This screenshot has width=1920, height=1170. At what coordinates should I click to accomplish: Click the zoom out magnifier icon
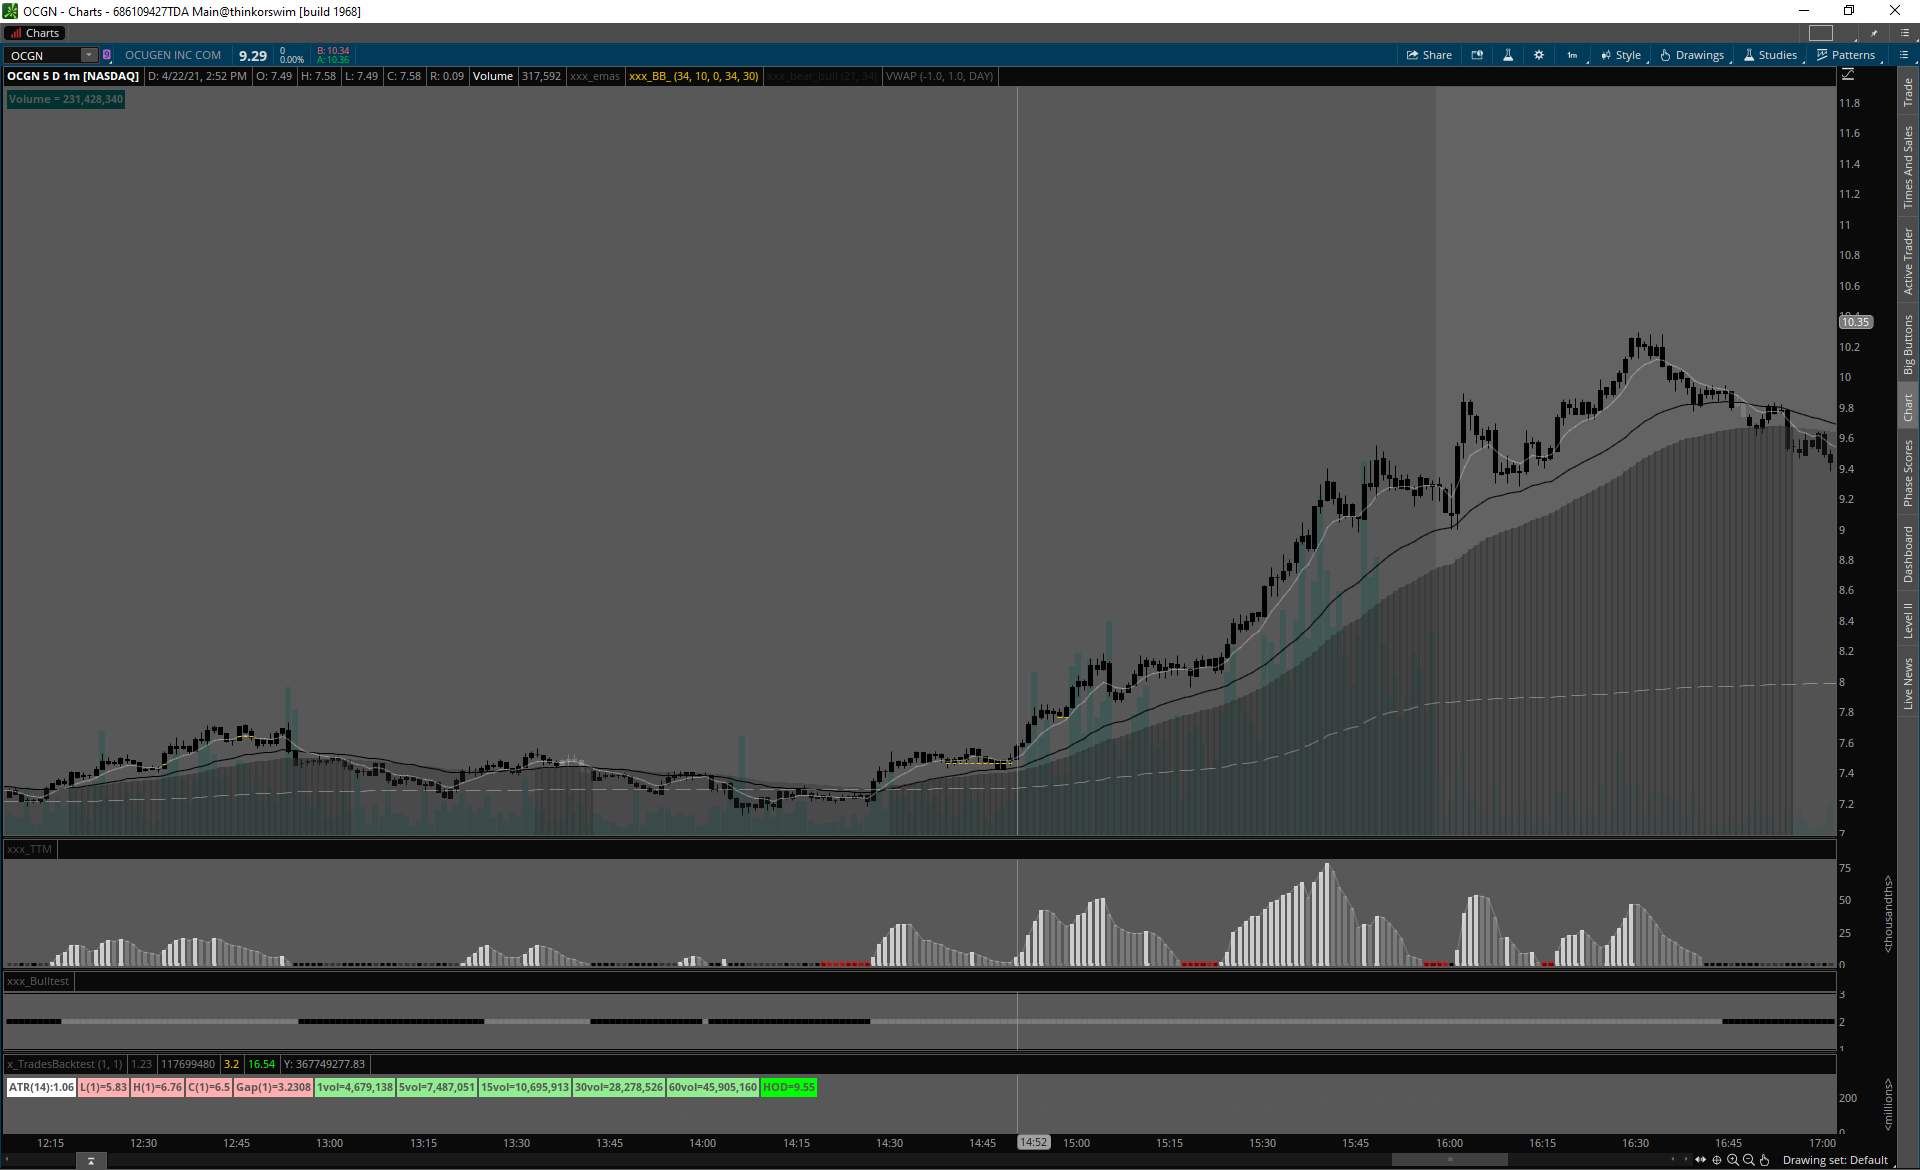click(1749, 1160)
